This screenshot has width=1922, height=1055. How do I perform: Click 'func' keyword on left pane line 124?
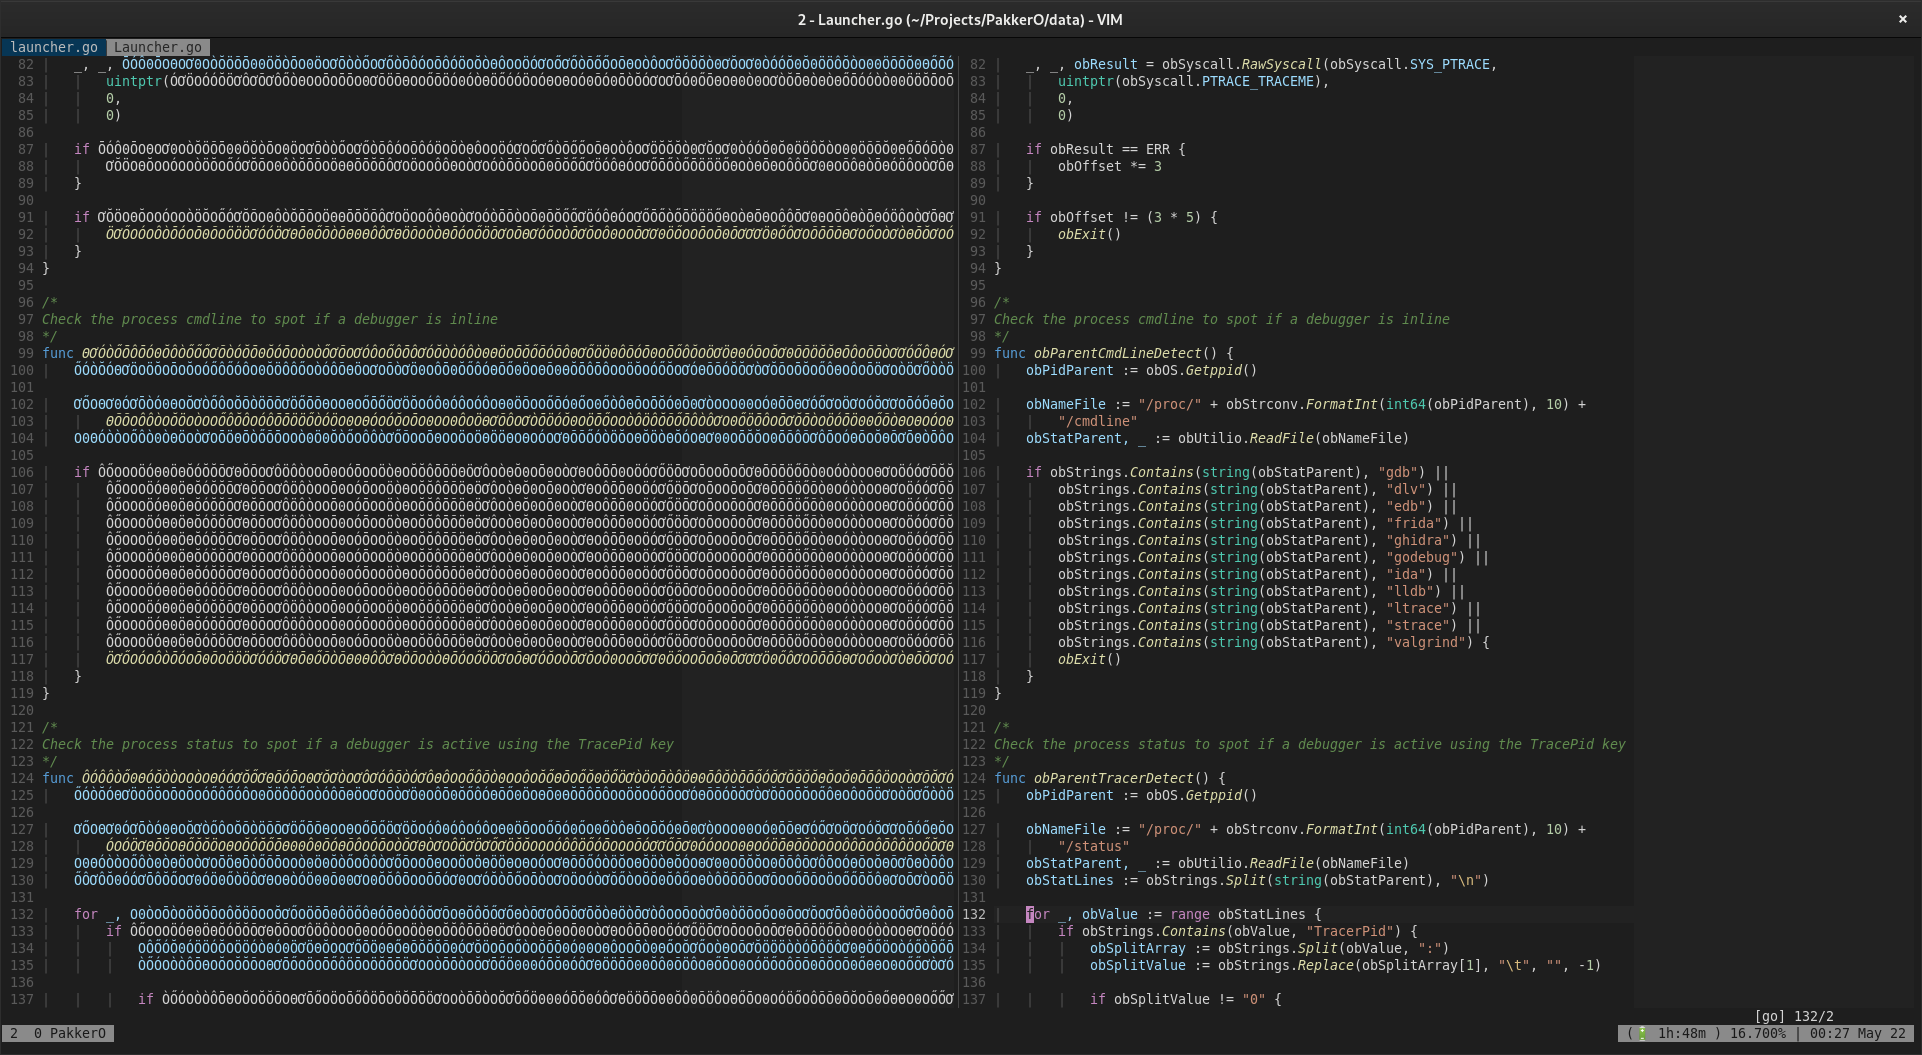coord(58,778)
